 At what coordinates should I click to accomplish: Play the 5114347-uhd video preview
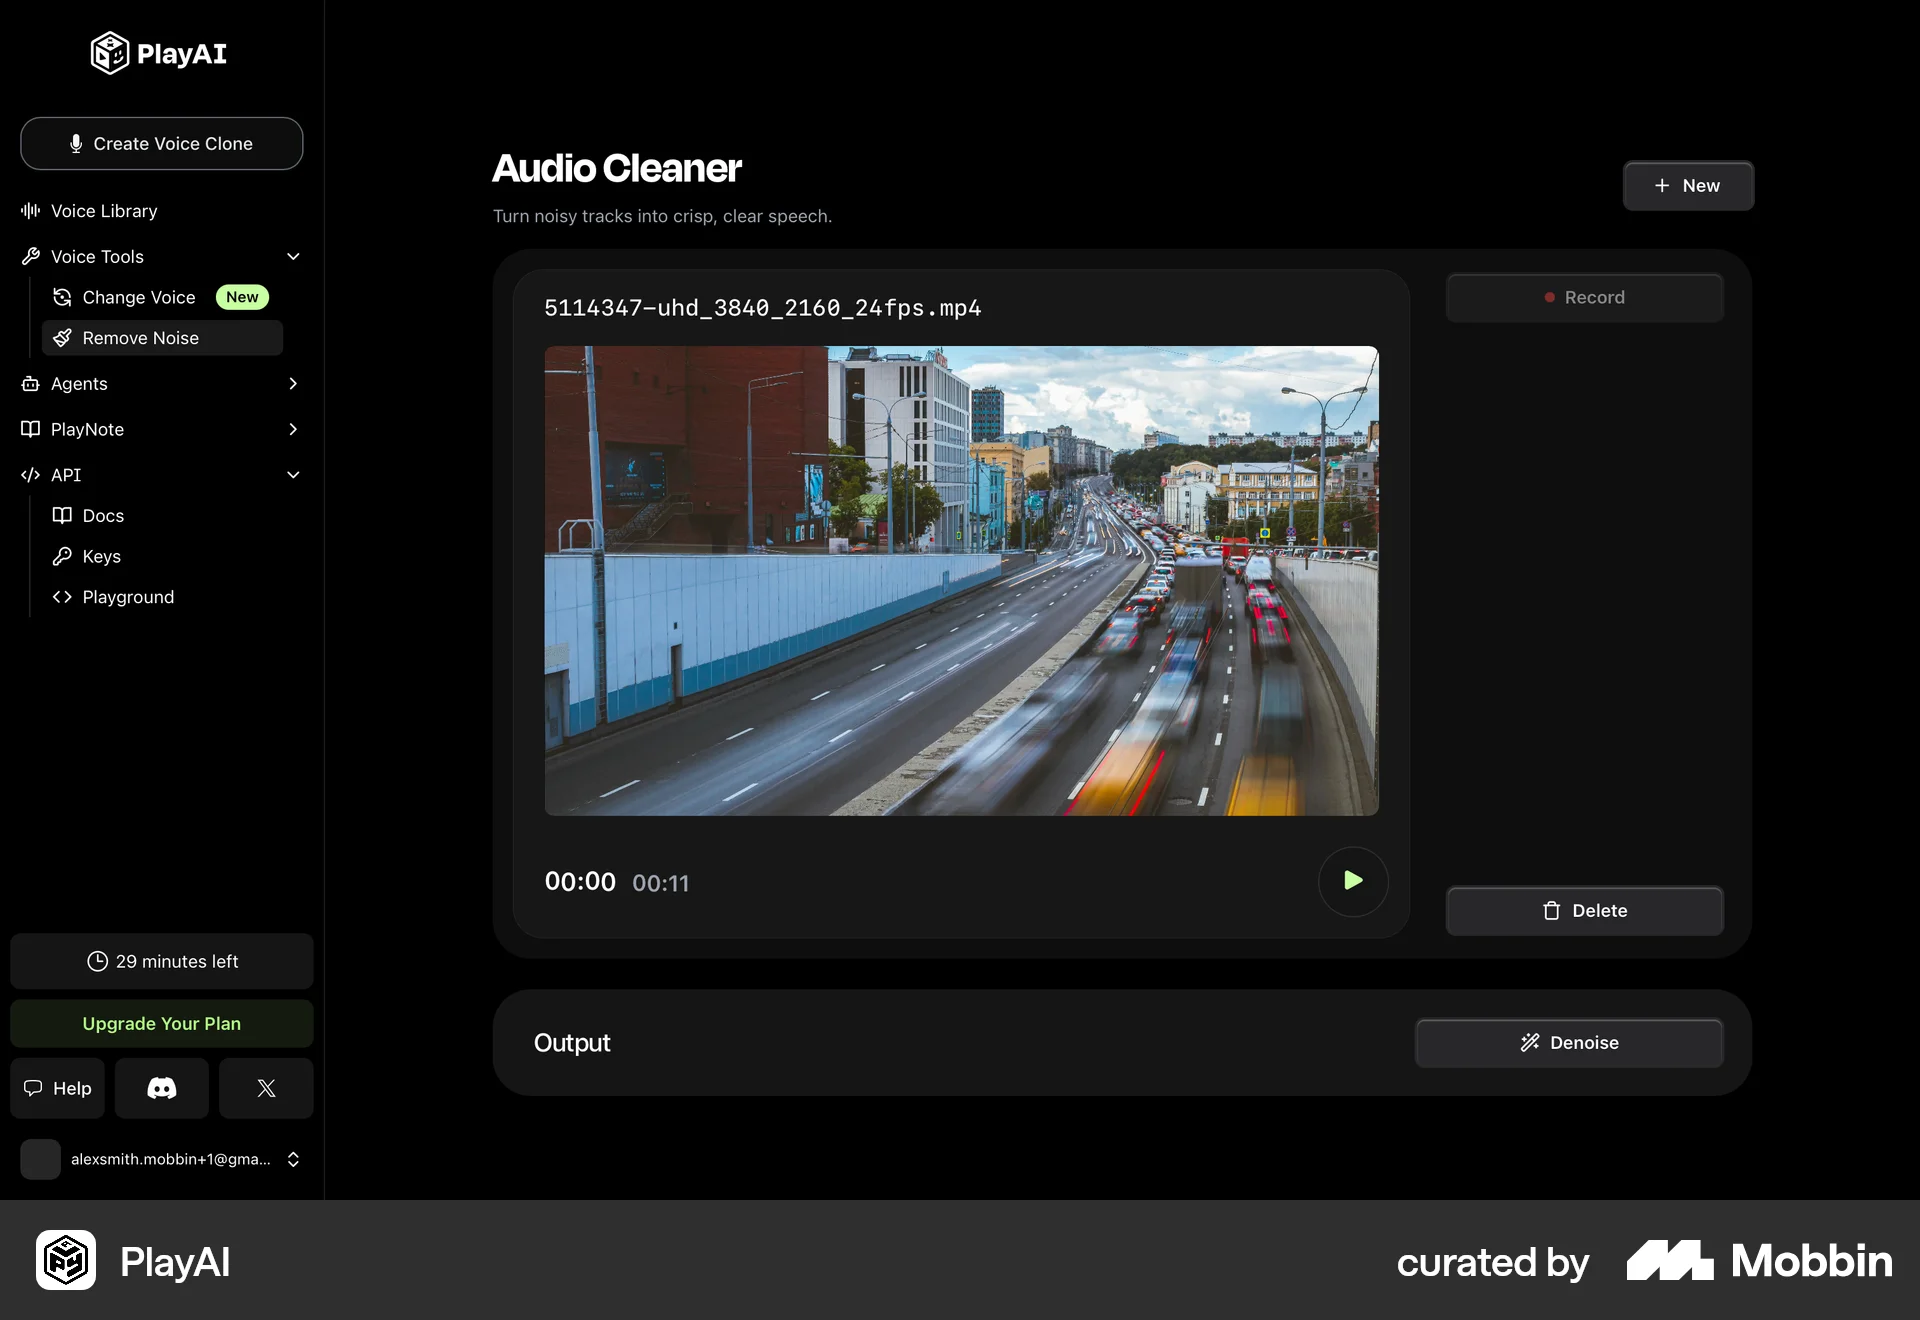[x=1353, y=881]
